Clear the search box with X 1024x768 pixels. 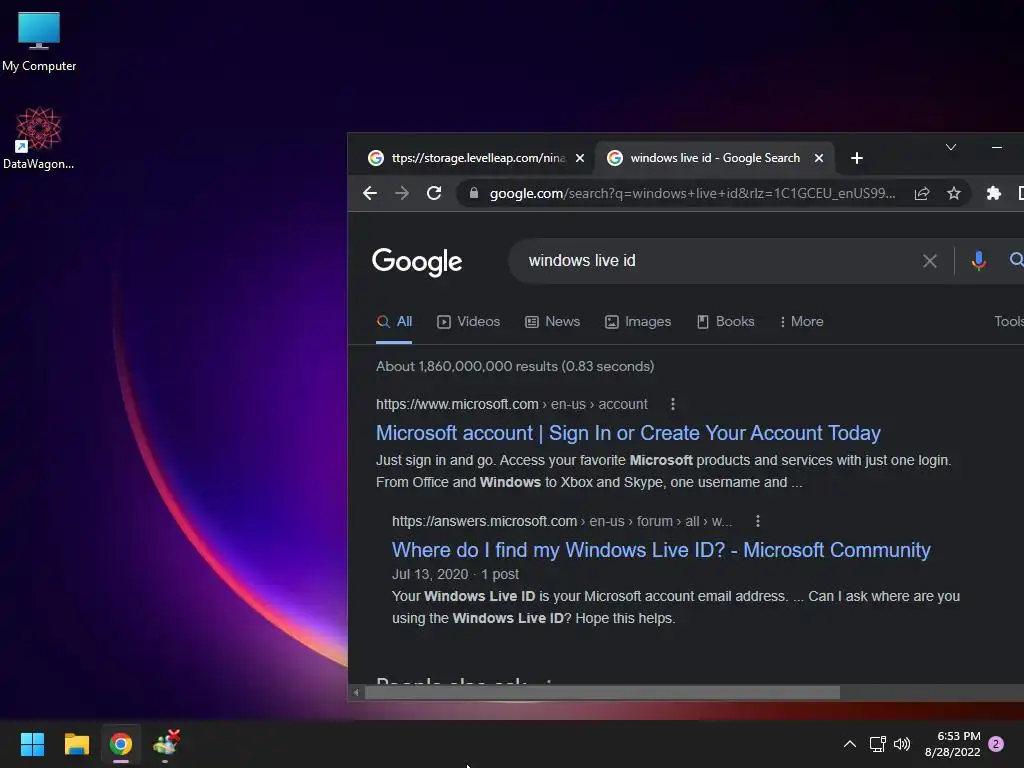tap(929, 261)
